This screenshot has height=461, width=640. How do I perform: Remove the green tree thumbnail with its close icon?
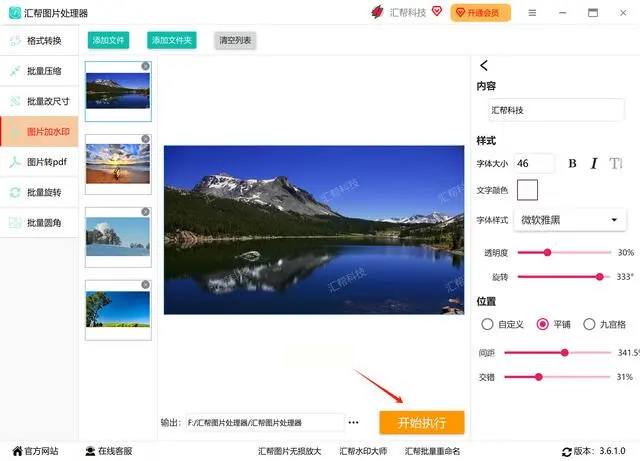click(x=145, y=284)
